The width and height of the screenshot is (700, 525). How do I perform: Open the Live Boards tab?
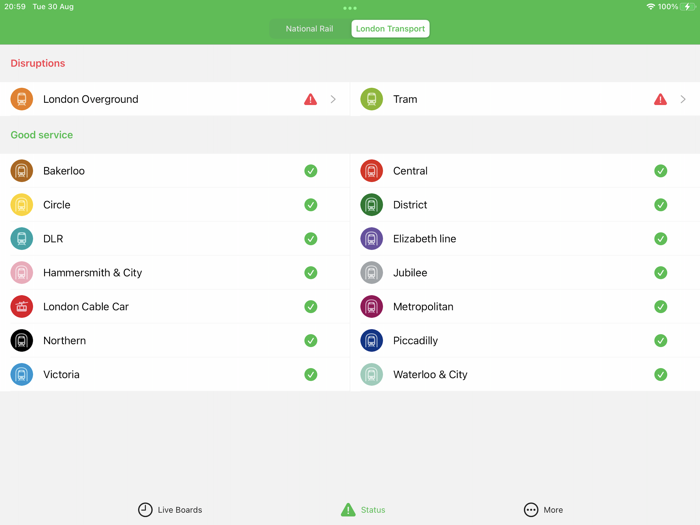tap(170, 510)
